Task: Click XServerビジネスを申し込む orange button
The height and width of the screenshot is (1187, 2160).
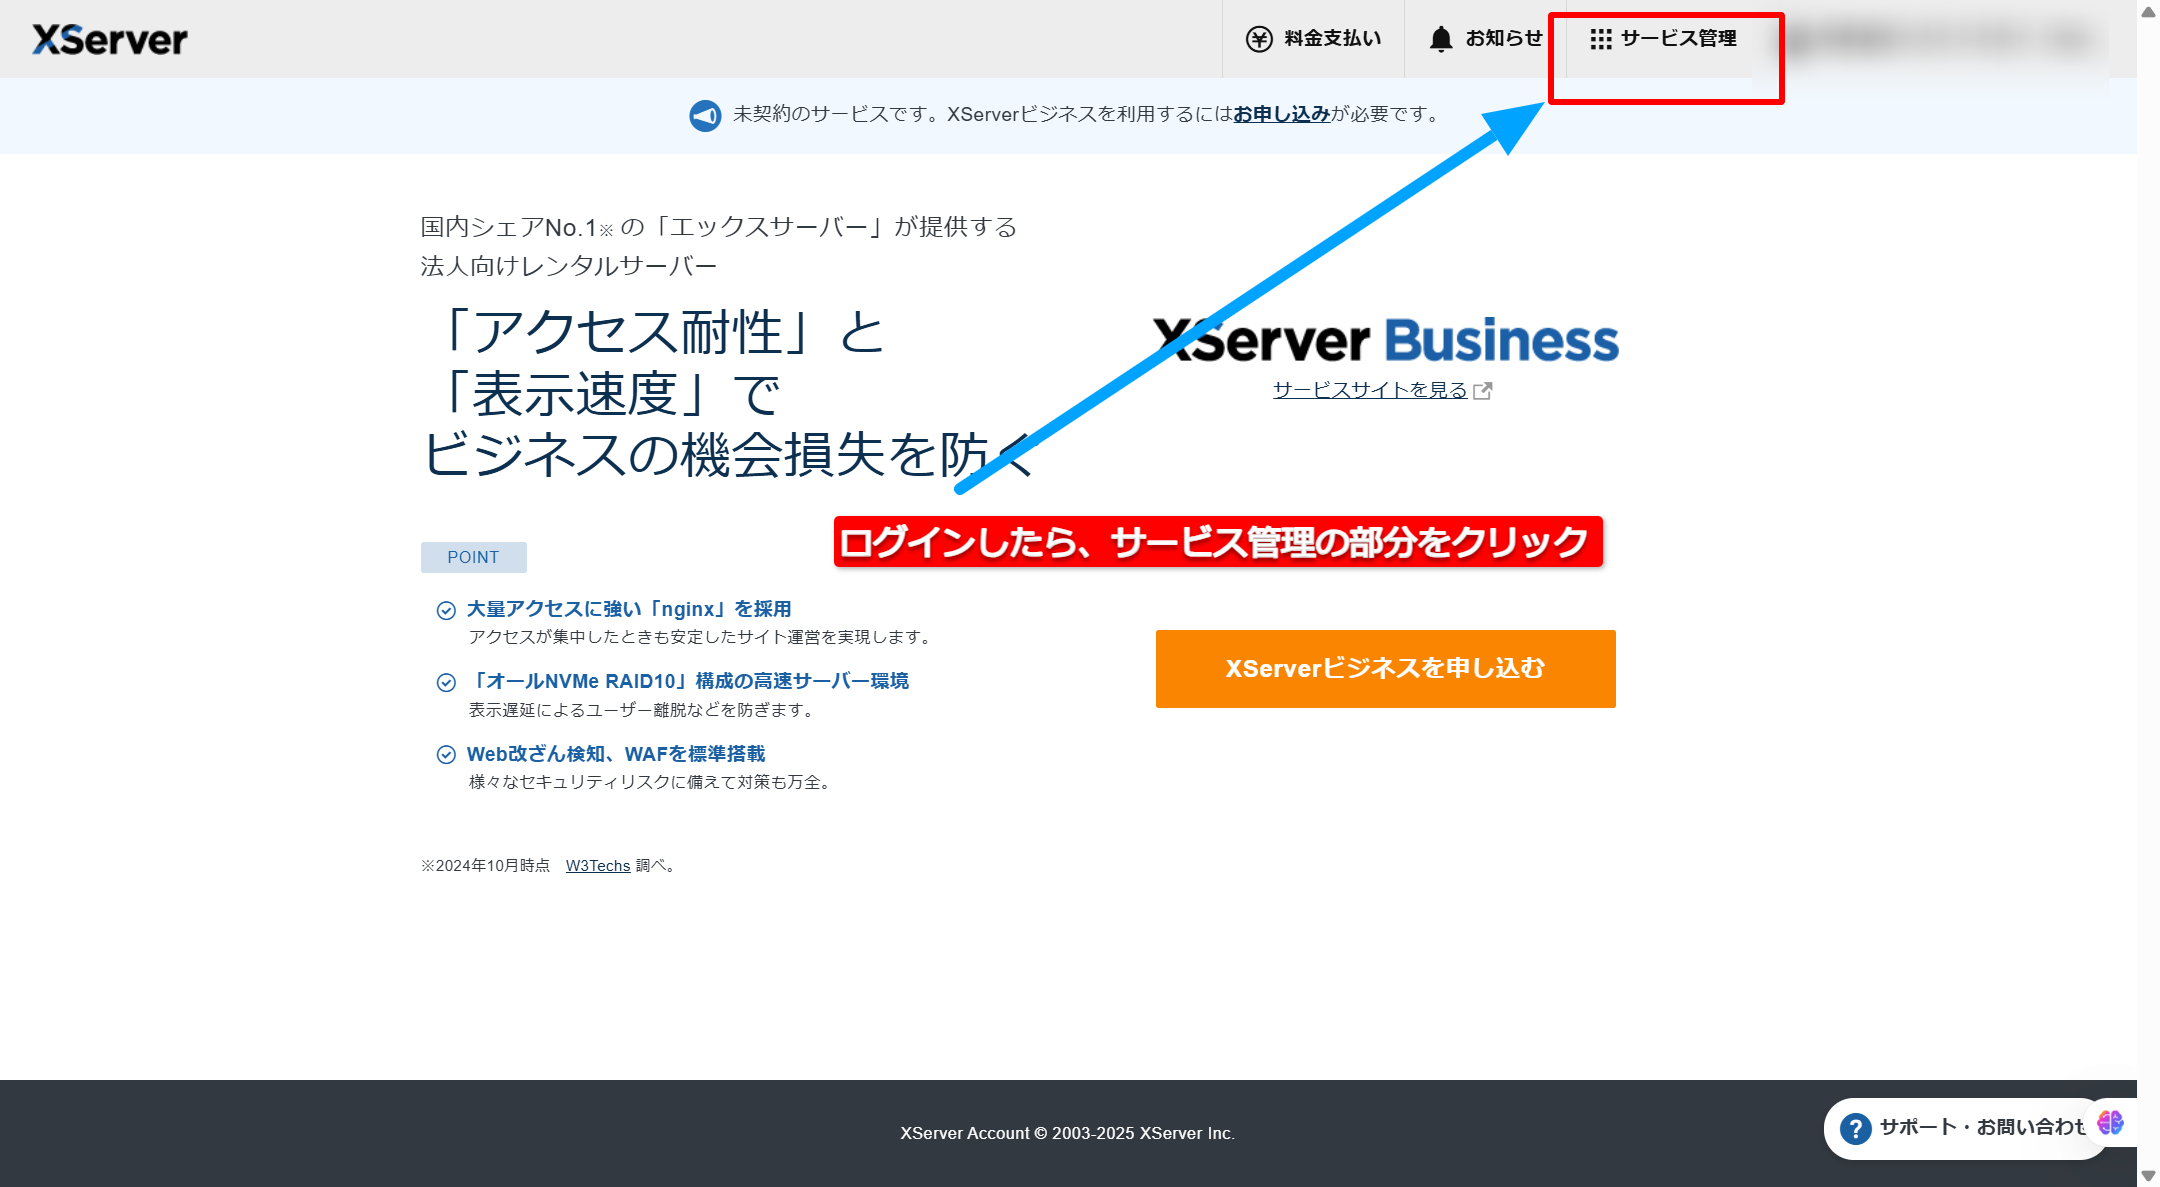Action: [x=1385, y=669]
